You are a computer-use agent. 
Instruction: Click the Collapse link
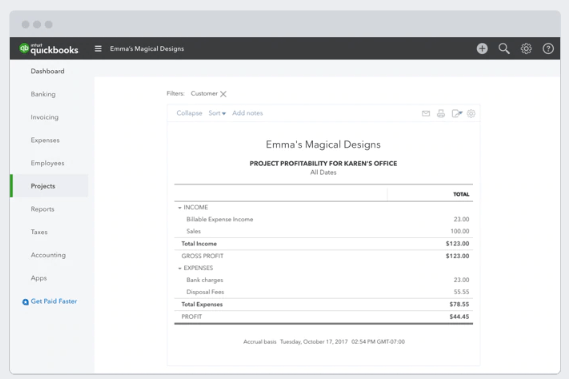point(189,113)
